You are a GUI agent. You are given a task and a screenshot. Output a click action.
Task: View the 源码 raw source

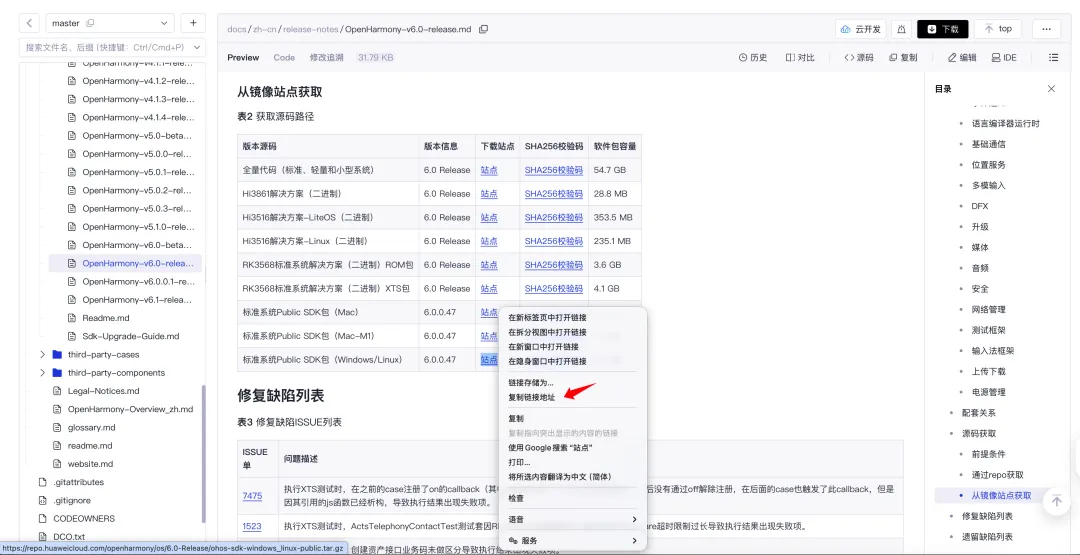pyautogui.click(x=859, y=58)
